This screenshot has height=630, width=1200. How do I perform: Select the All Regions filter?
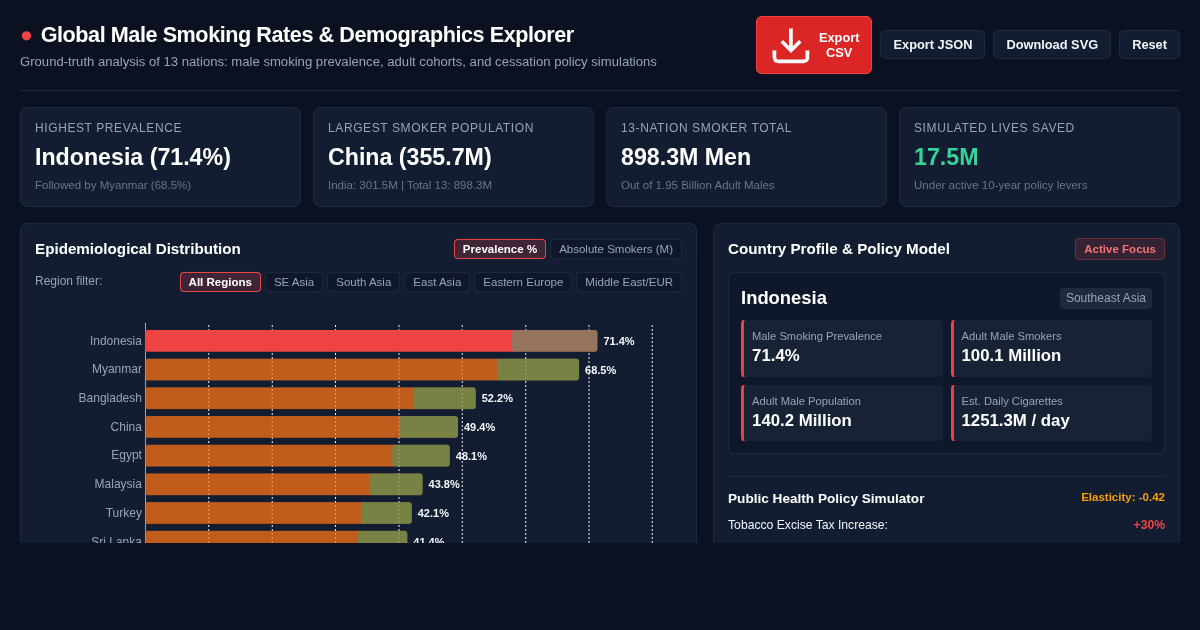(x=220, y=282)
